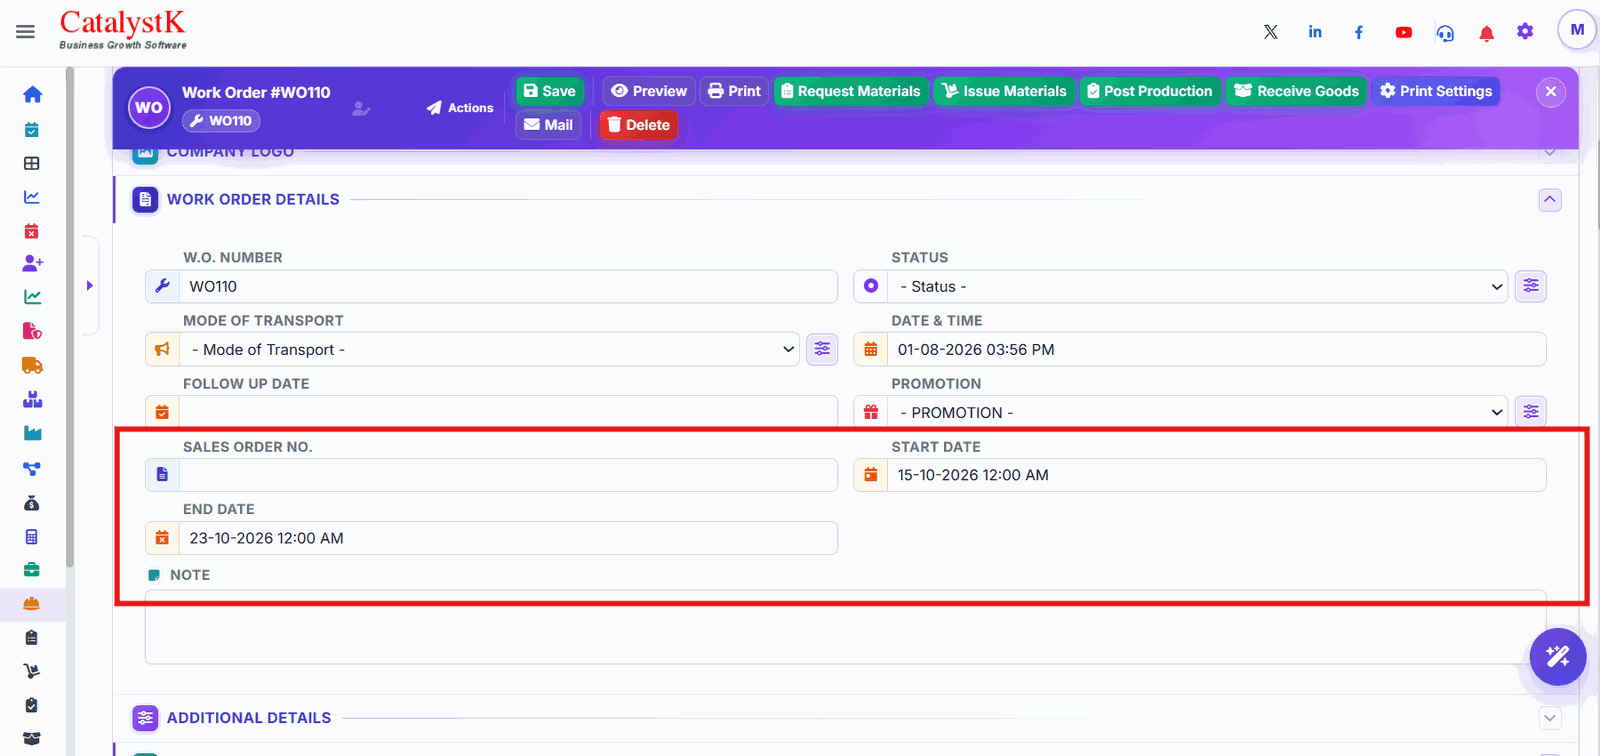Click the Delete button
Viewport: 1600px width, 756px height.
pos(638,125)
